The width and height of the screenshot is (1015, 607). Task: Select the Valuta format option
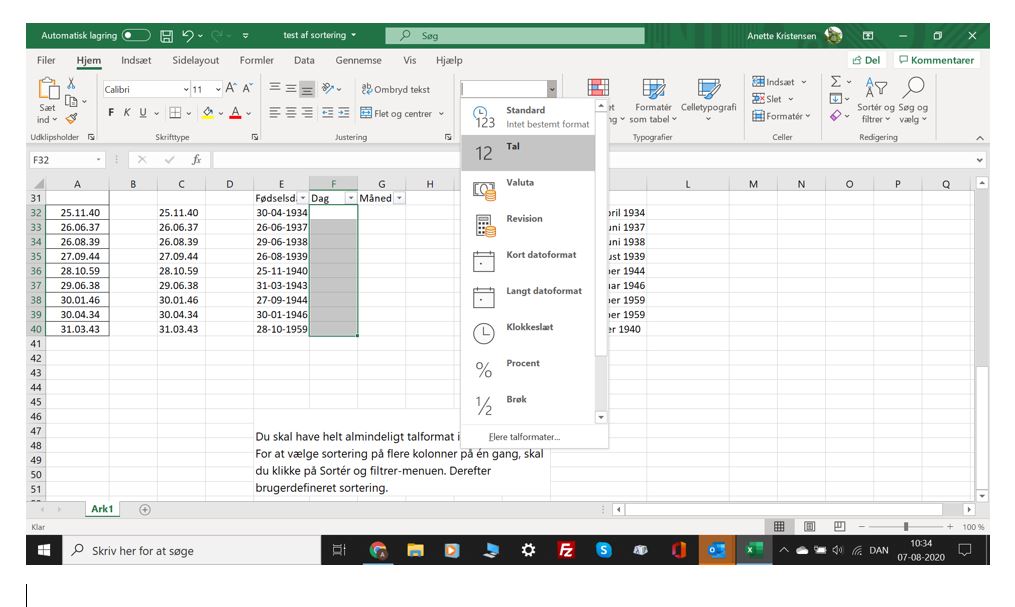point(528,189)
